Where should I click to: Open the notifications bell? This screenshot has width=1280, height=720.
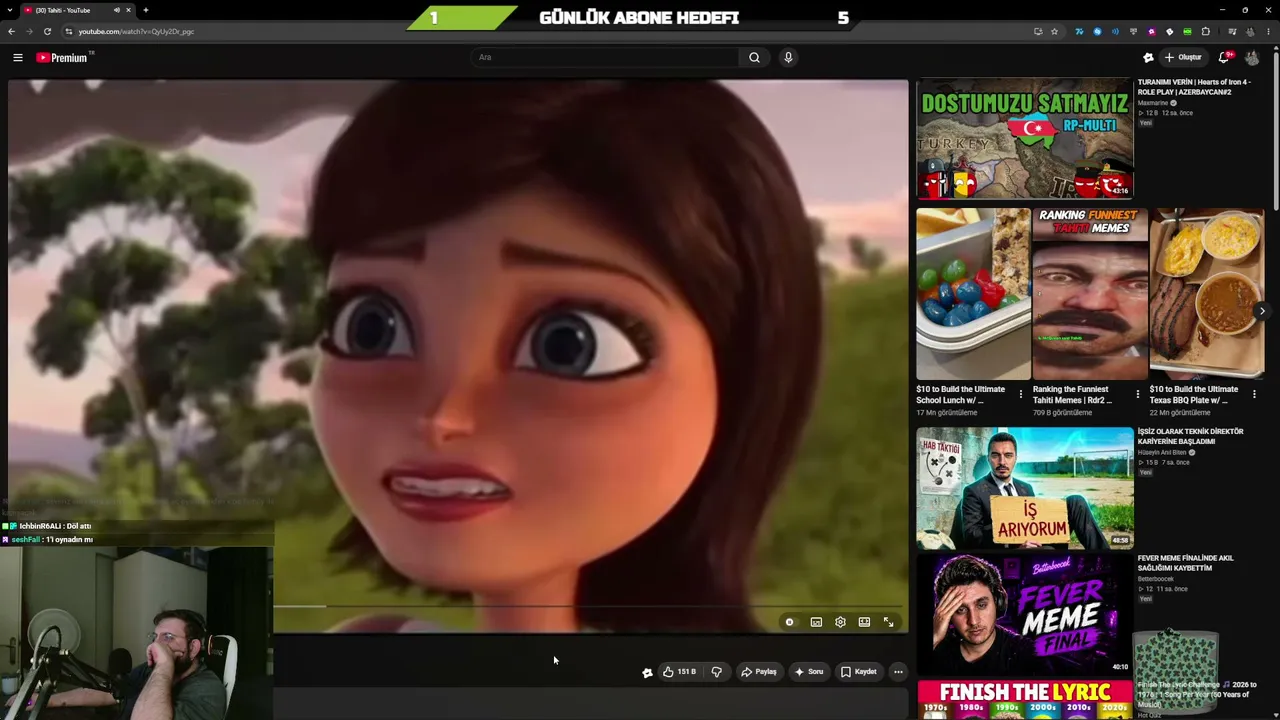pyautogui.click(x=1224, y=57)
